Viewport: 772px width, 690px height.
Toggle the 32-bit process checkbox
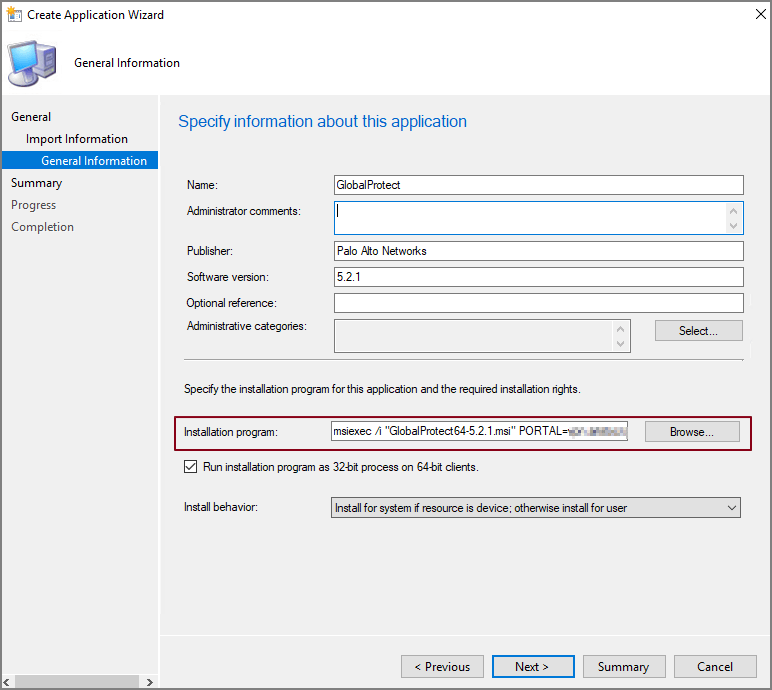click(191, 466)
